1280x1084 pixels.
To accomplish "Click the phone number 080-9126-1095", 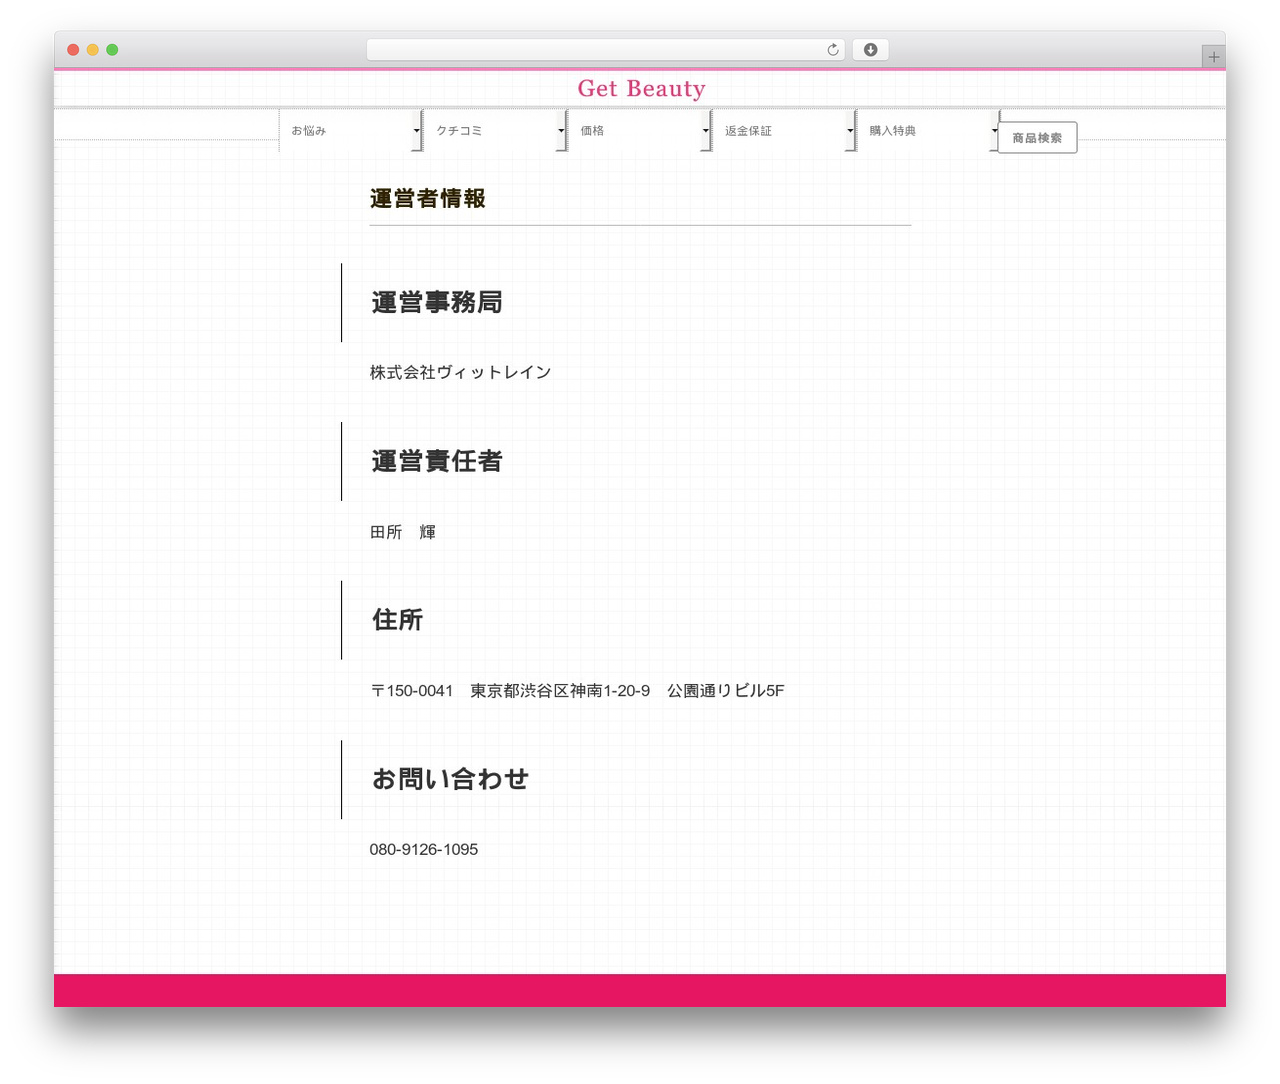I will (x=424, y=850).
